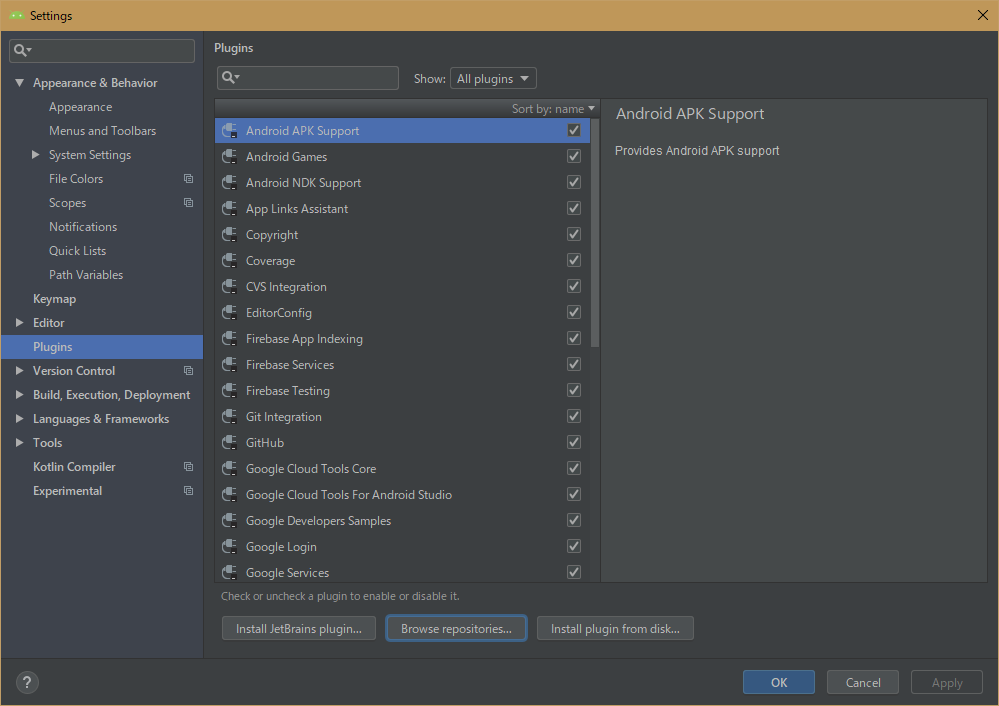Click the share icon next to Experimental
The width and height of the screenshot is (999, 706).
coord(188,490)
